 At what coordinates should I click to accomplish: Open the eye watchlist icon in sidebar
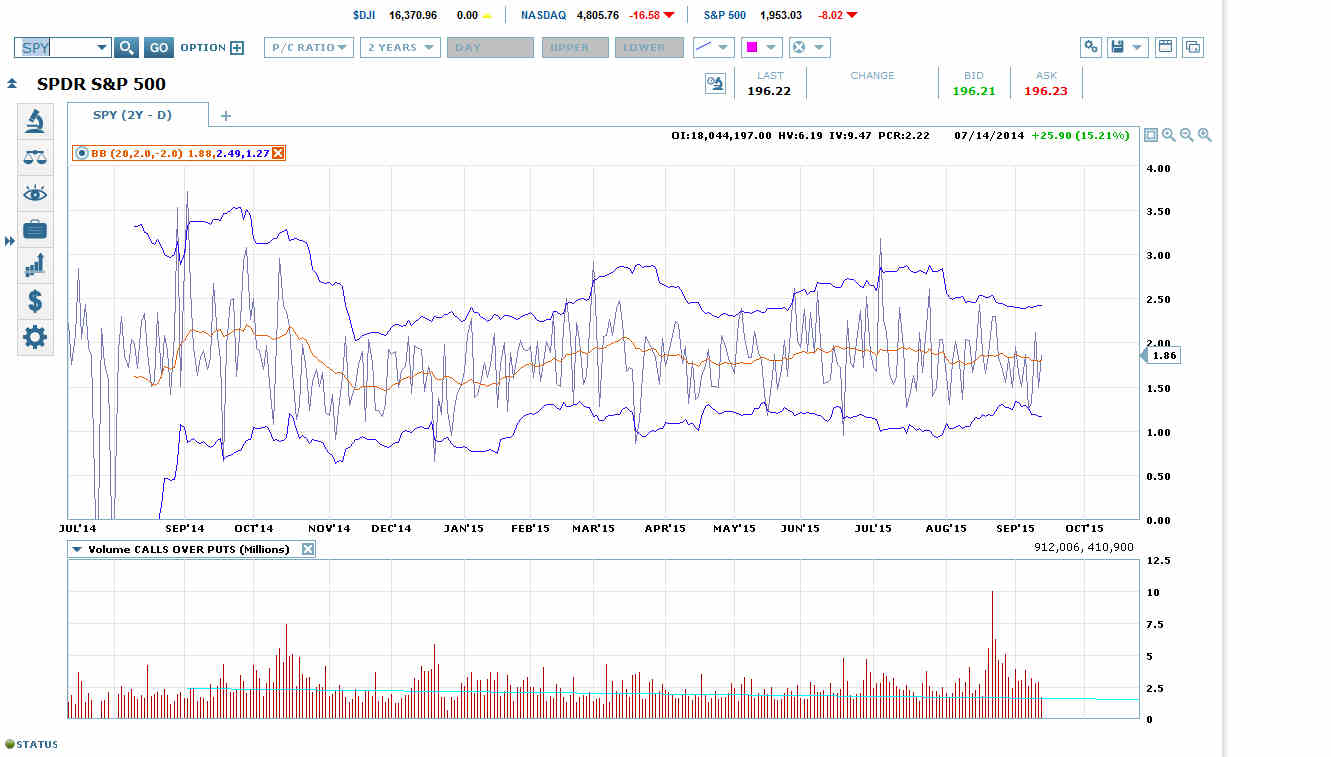(x=35, y=194)
